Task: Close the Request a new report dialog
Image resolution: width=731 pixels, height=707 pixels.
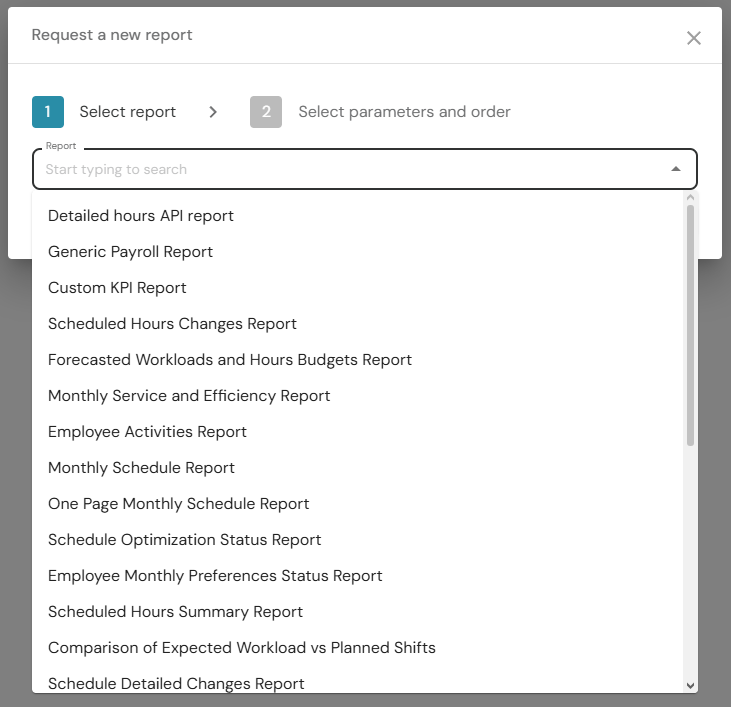Action: point(694,38)
